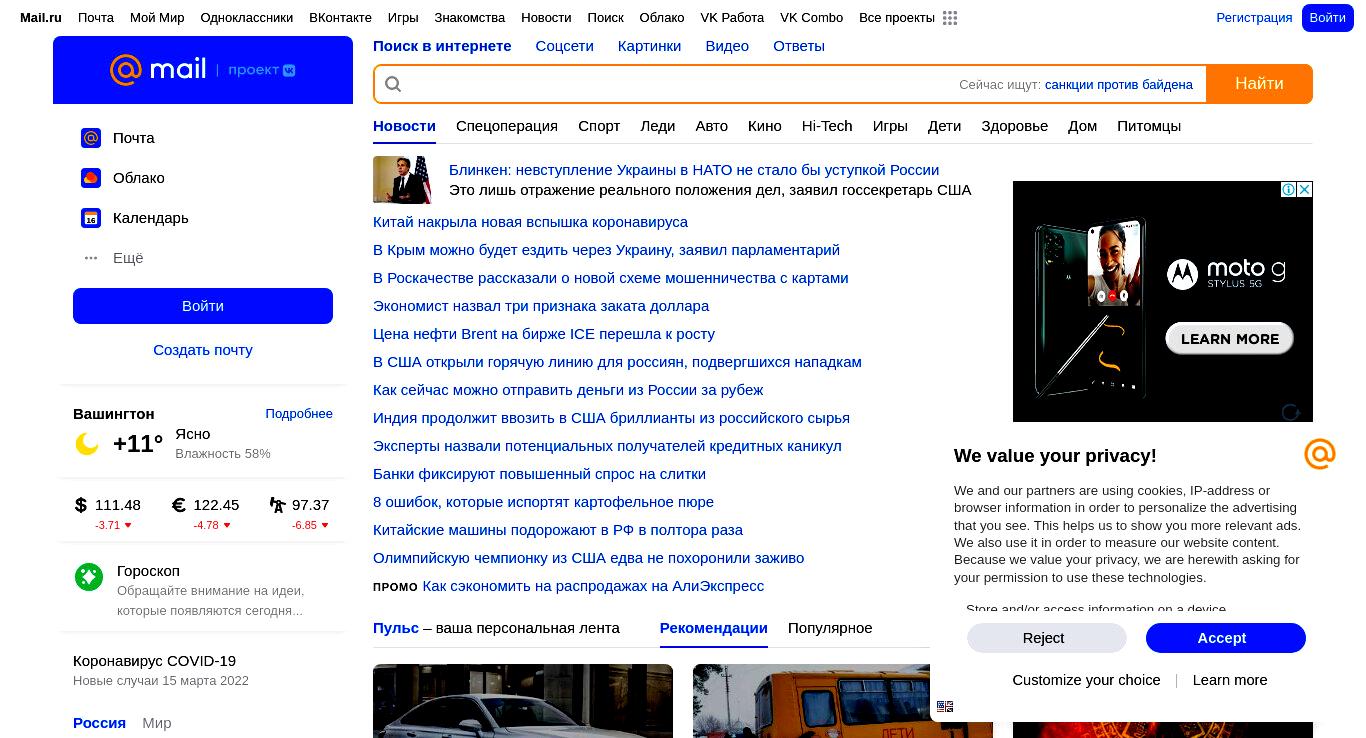The height and width of the screenshot is (738, 1366).
Task: Switch search to Картинки
Action: coord(649,46)
